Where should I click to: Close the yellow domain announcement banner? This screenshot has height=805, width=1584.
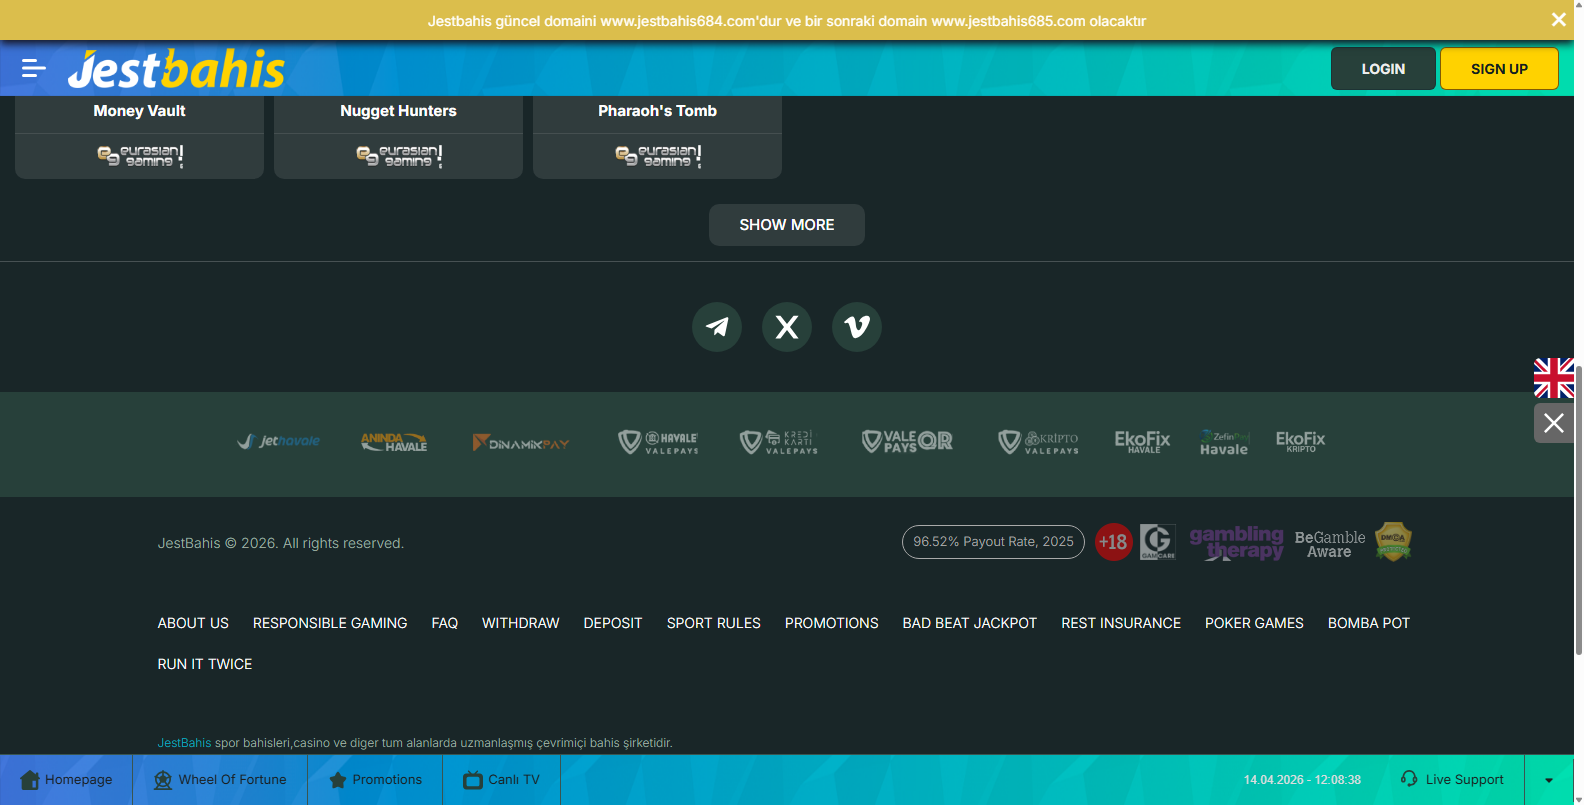[1558, 20]
